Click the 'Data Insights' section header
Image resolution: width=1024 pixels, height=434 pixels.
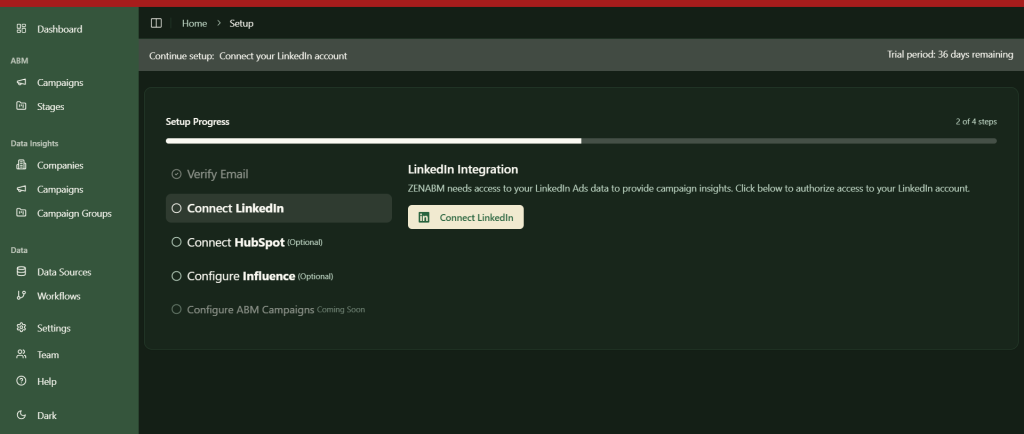pyautogui.click(x=35, y=144)
